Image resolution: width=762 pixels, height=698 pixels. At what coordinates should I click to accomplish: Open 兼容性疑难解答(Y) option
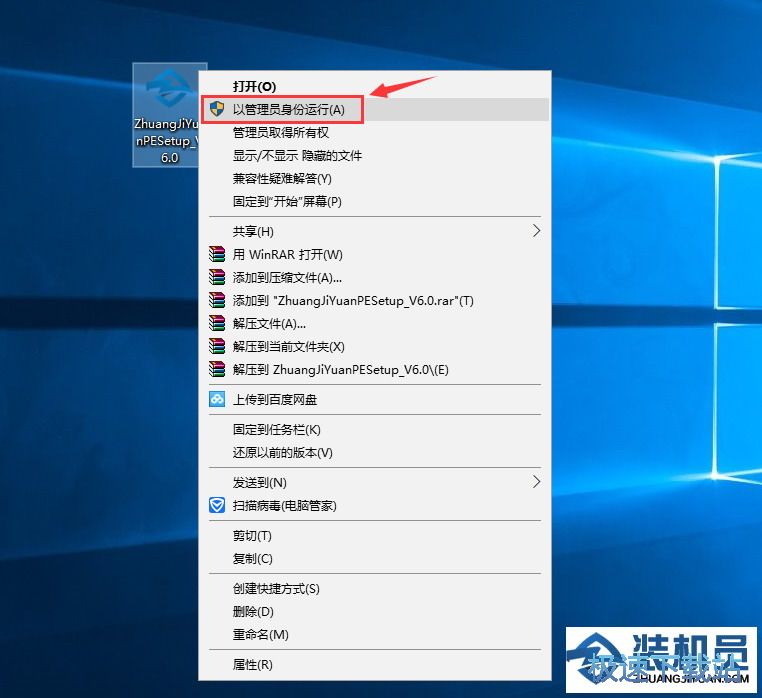(x=374, y=178)
